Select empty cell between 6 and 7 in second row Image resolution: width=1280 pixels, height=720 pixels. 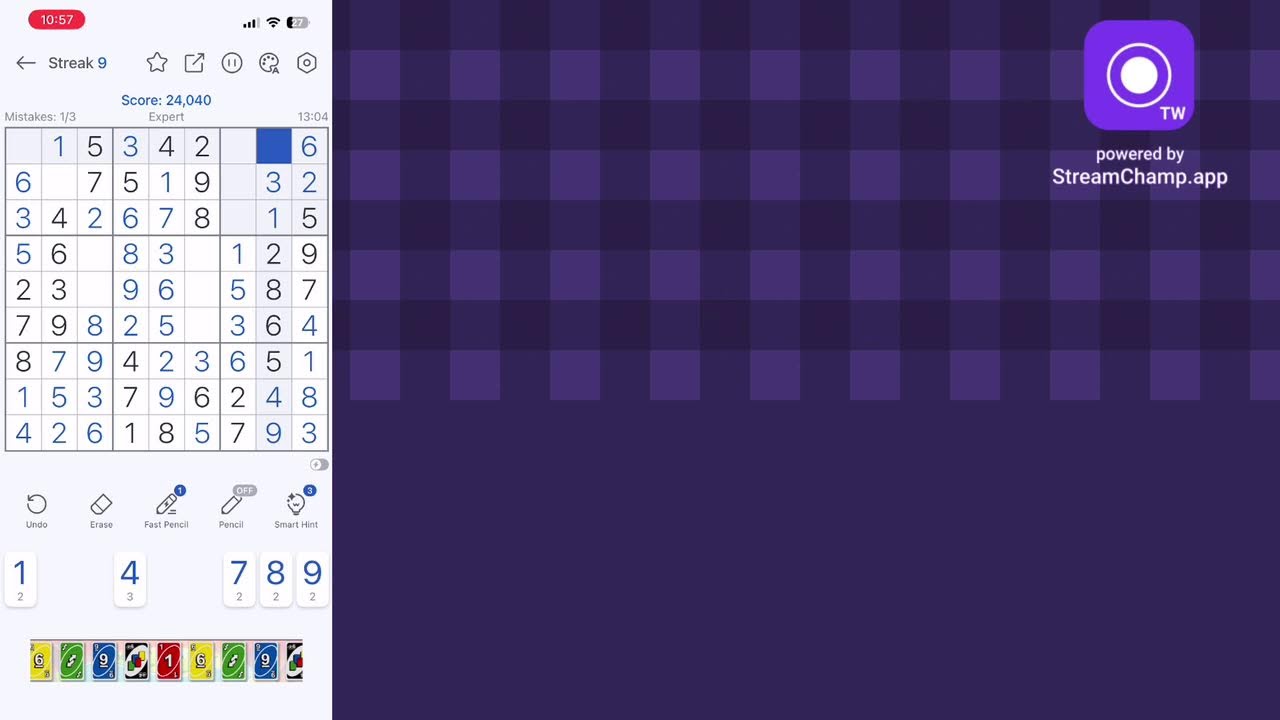(x=59, y=182)
